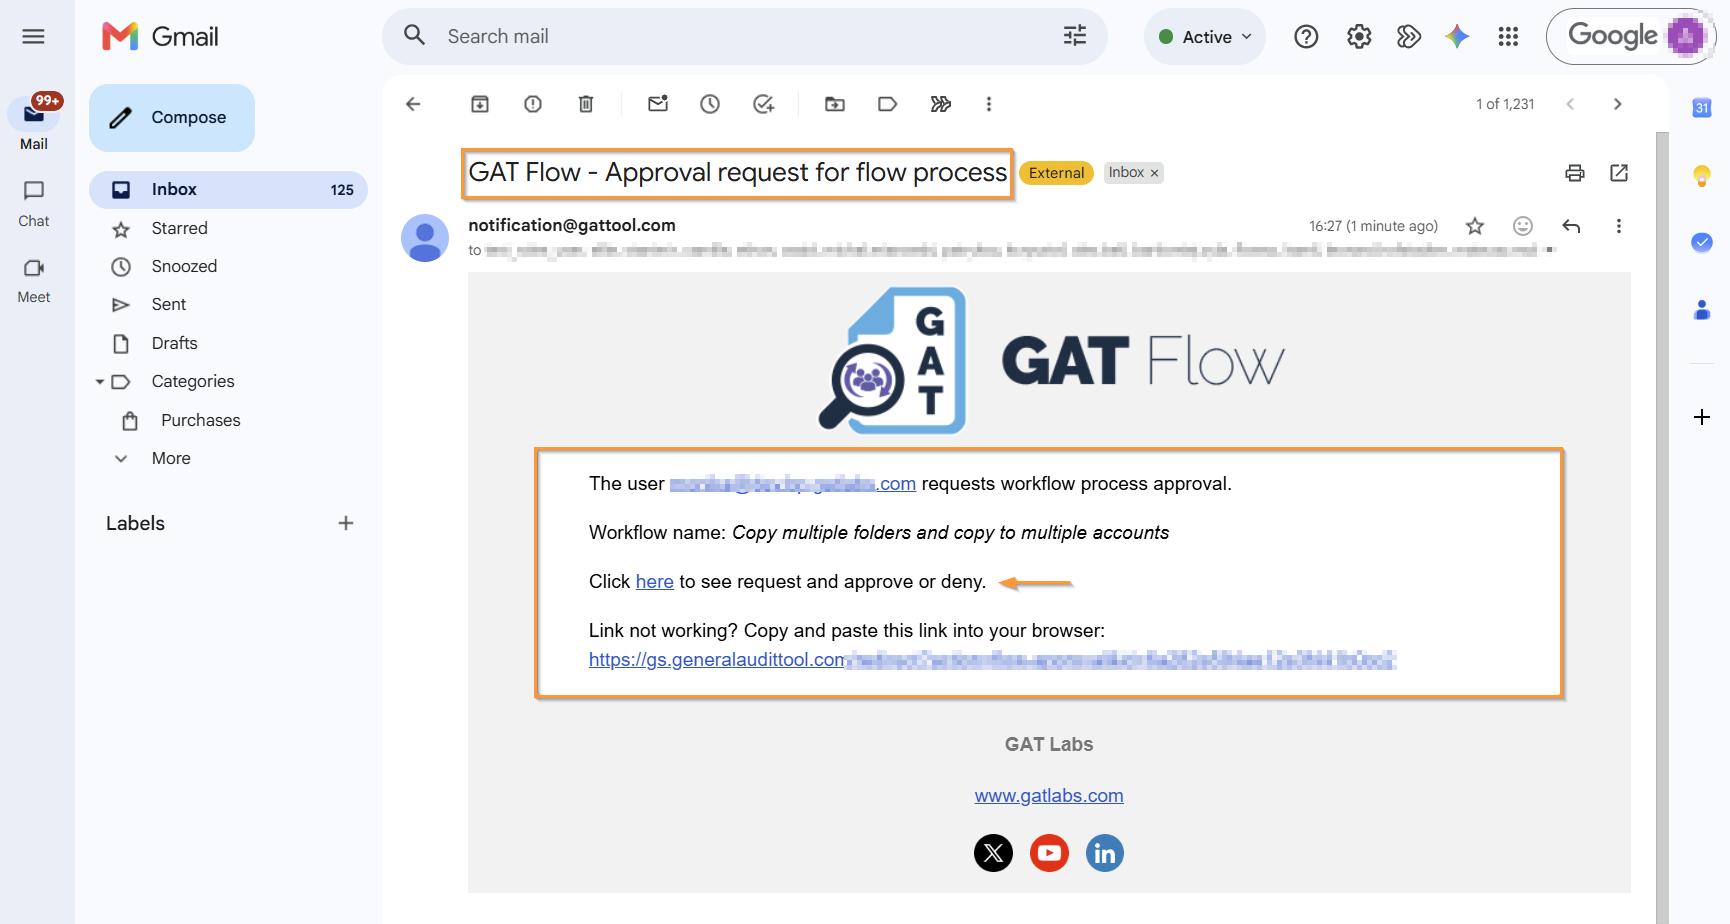Remove the Inbox label with its x
The height and width of the screenshot is (924, 1730).
click(1154, 173)
